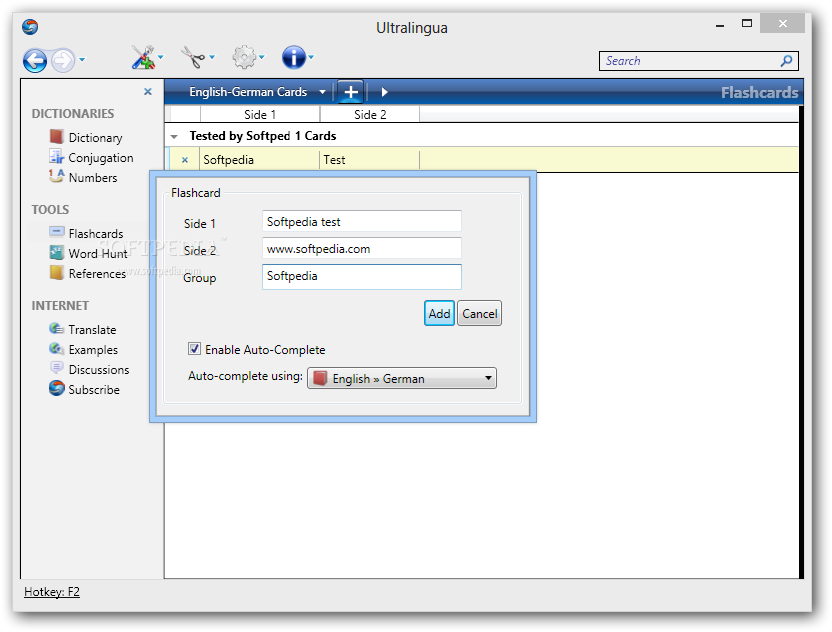Viewport: 832px width, 632px height.
Task: Open Translate under Internet
Action: [83, 330]
